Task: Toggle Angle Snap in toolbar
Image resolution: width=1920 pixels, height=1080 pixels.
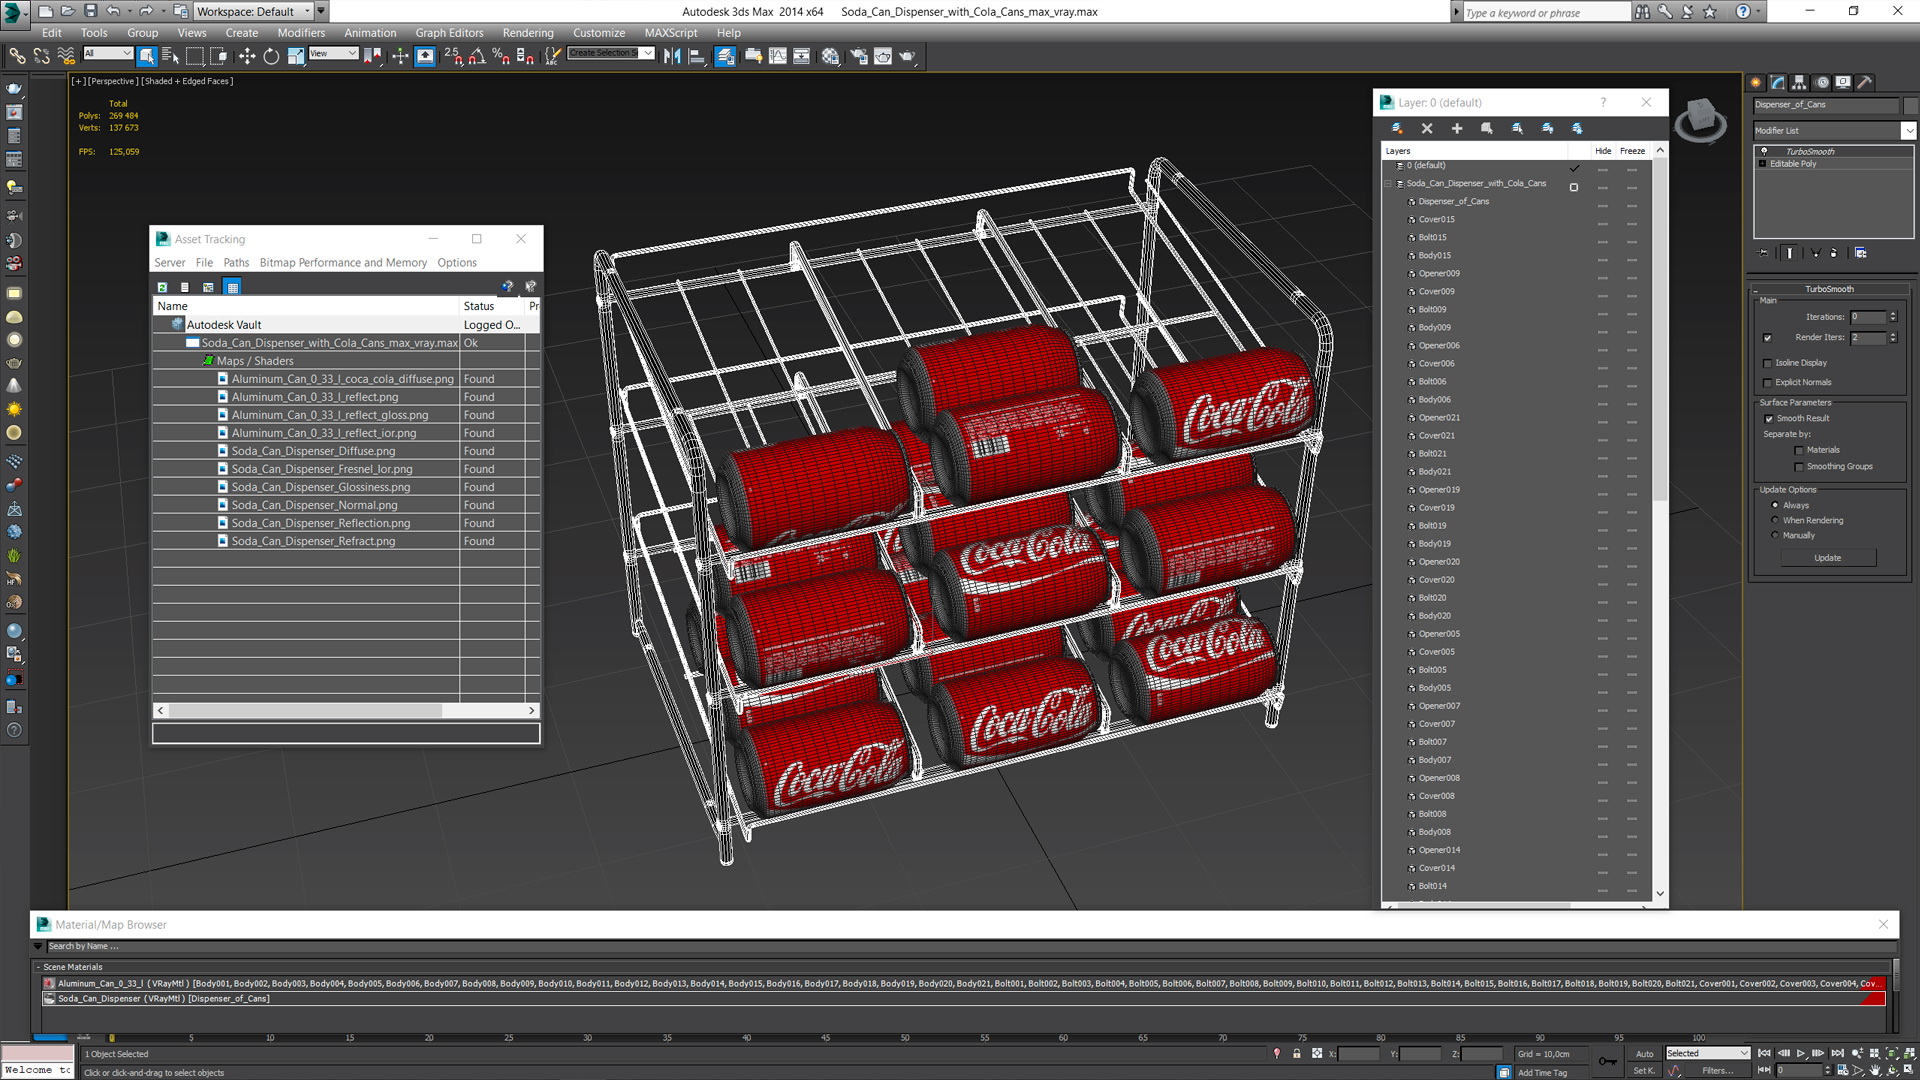Action: tap(477, 56)
